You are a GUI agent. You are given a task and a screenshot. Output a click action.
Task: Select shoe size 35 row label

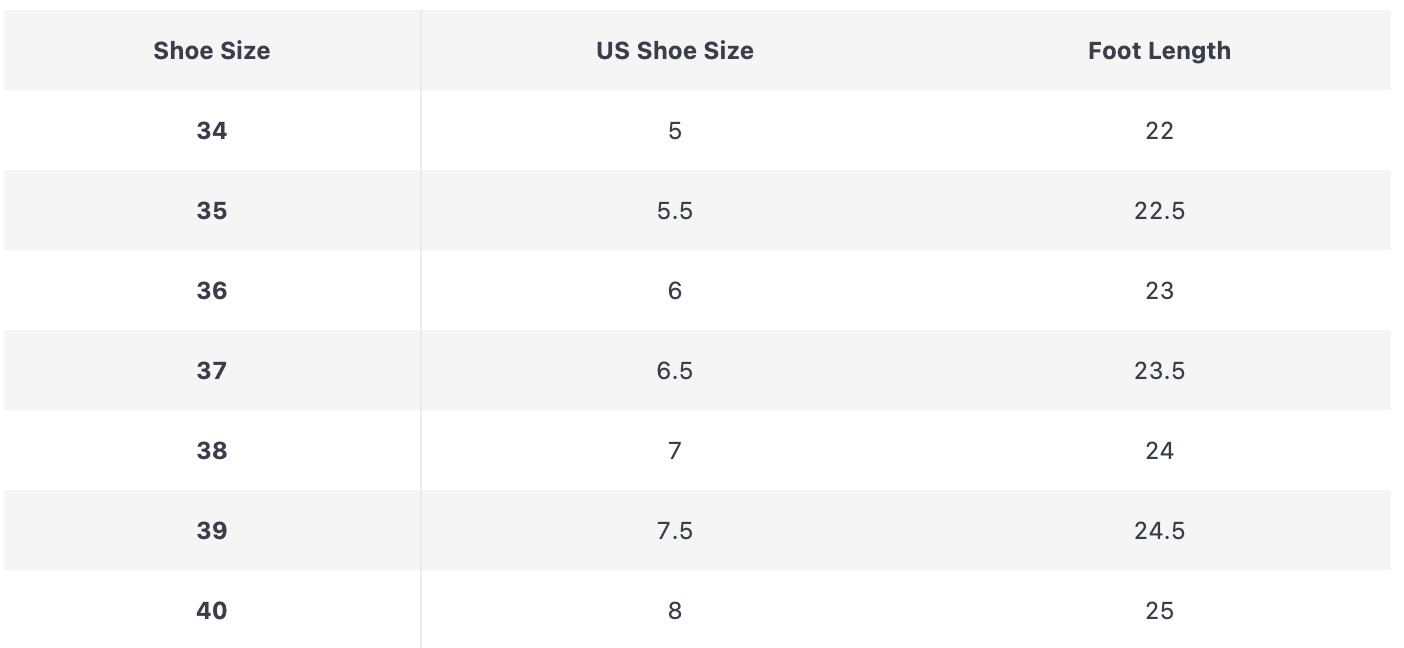(x=211, y=211)
